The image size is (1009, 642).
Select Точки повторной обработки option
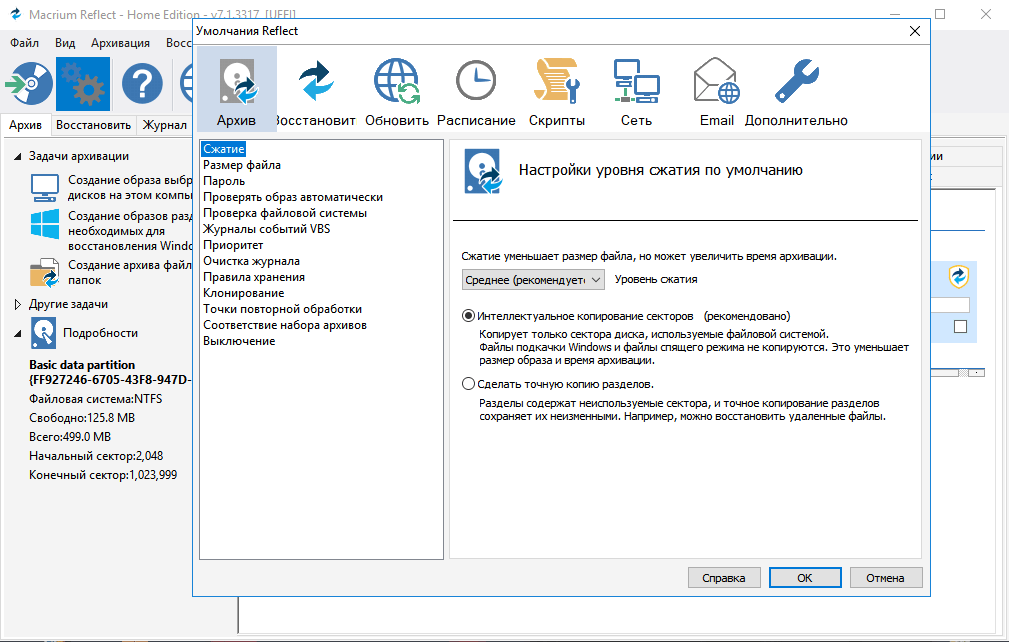pos(282,309)
